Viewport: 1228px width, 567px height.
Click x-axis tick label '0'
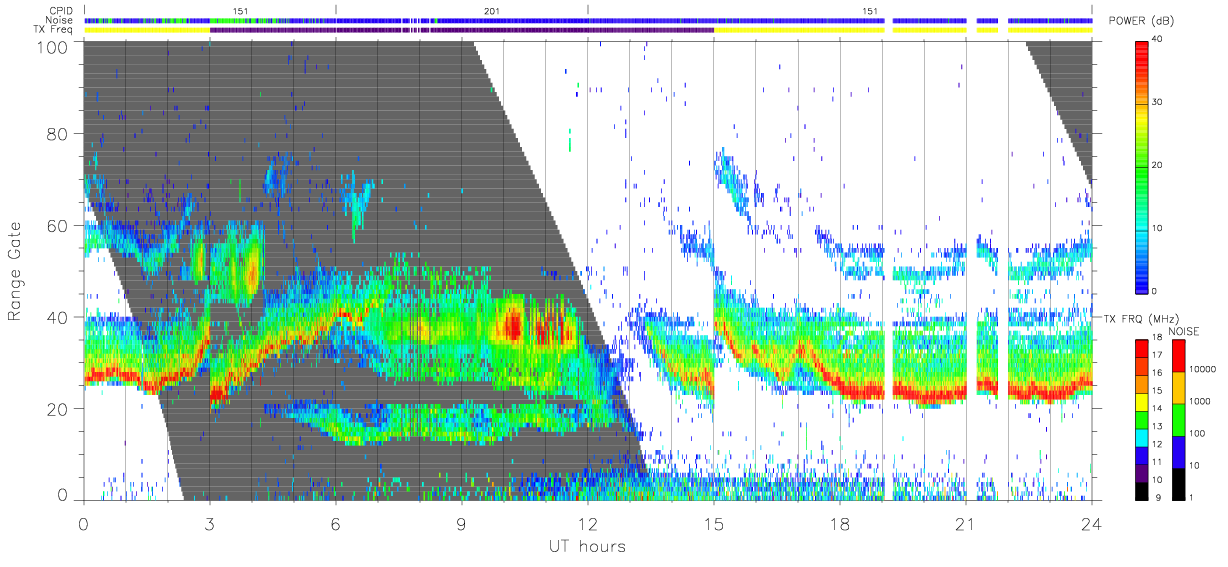[x=84, y=523]
